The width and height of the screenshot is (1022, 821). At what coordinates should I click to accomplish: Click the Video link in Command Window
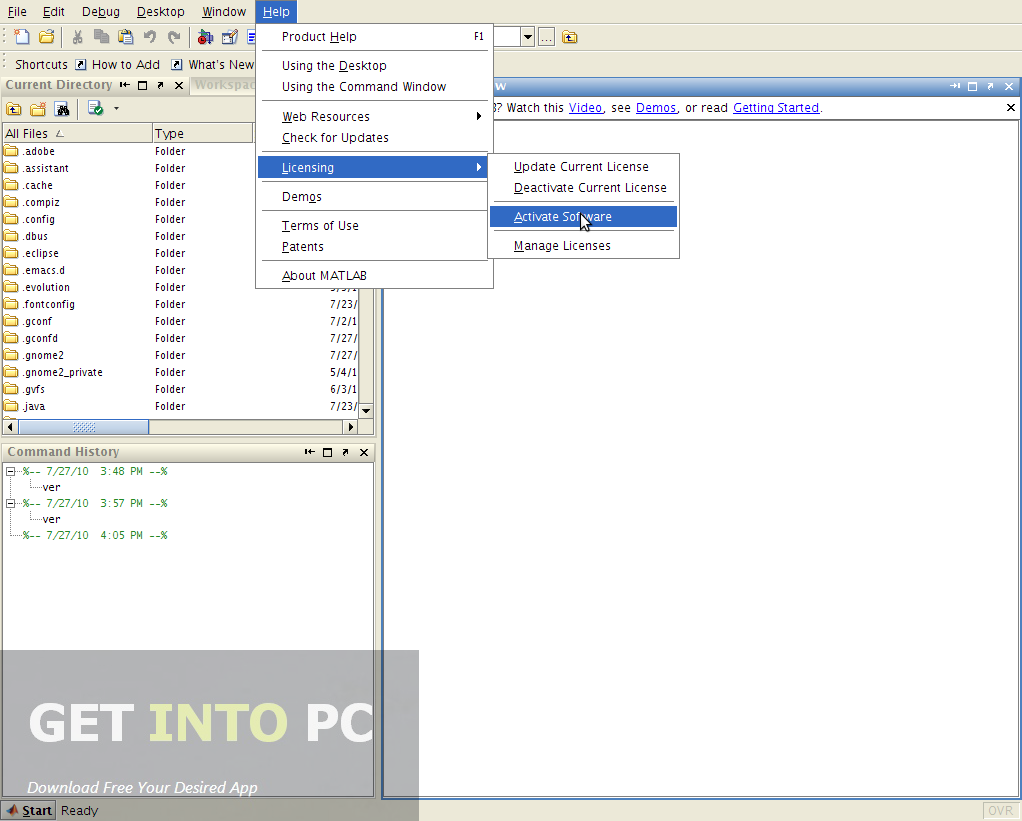[x=585, y=108]
